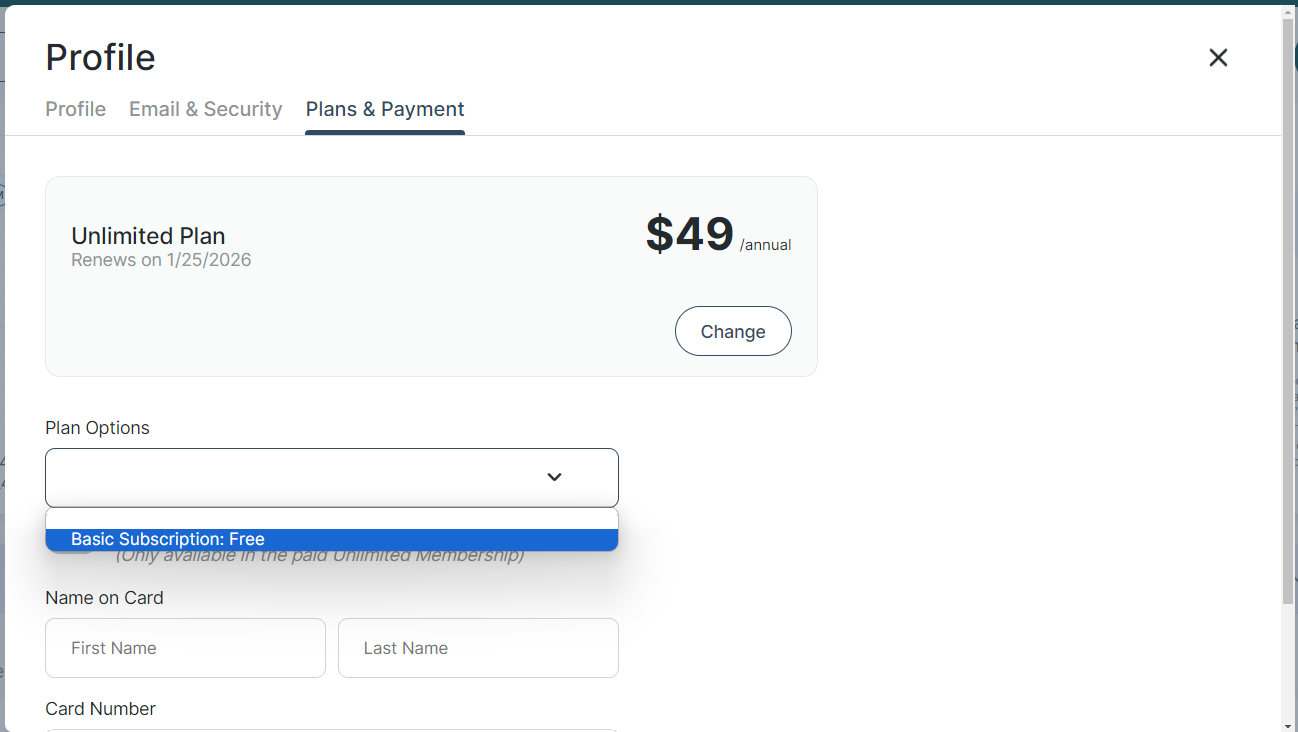
Task: Click the $49 annual price text
Action: [x=690, y=234]
